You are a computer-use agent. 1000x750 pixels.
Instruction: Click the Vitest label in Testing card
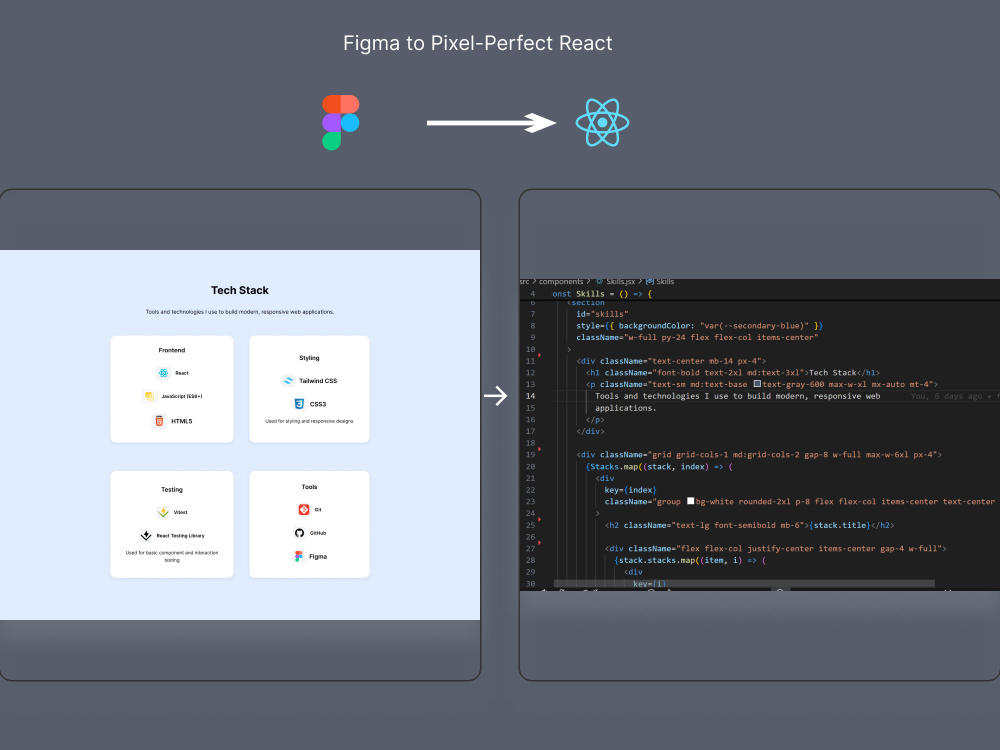[181, 512]
